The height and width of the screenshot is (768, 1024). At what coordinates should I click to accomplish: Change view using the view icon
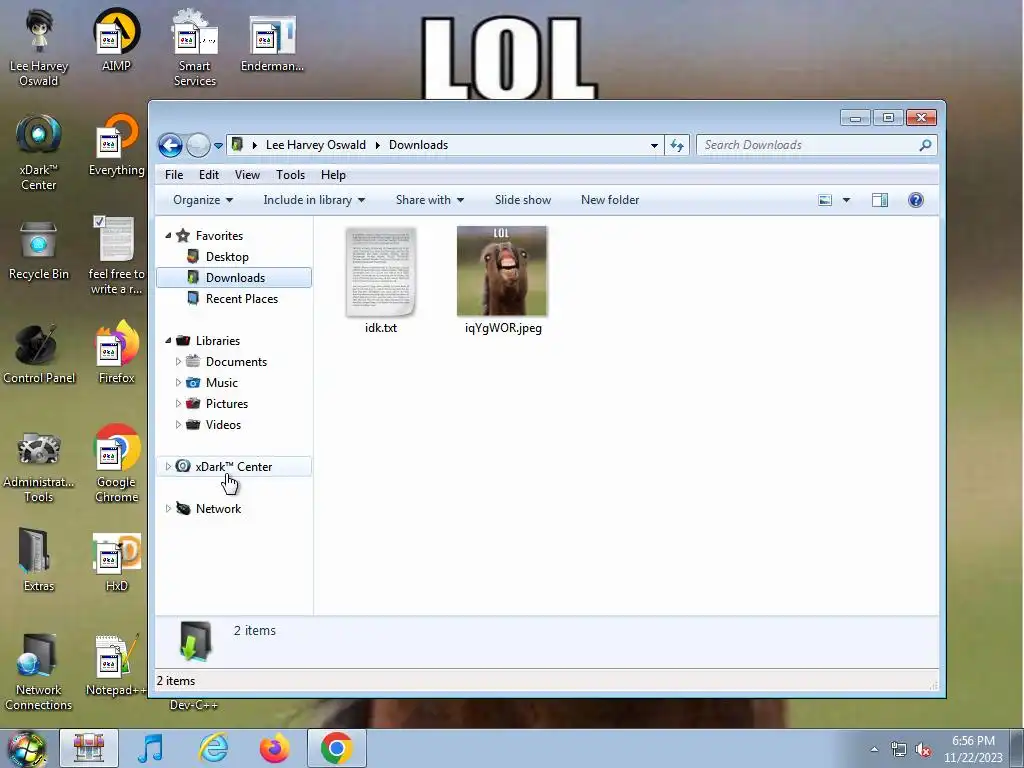825,200
